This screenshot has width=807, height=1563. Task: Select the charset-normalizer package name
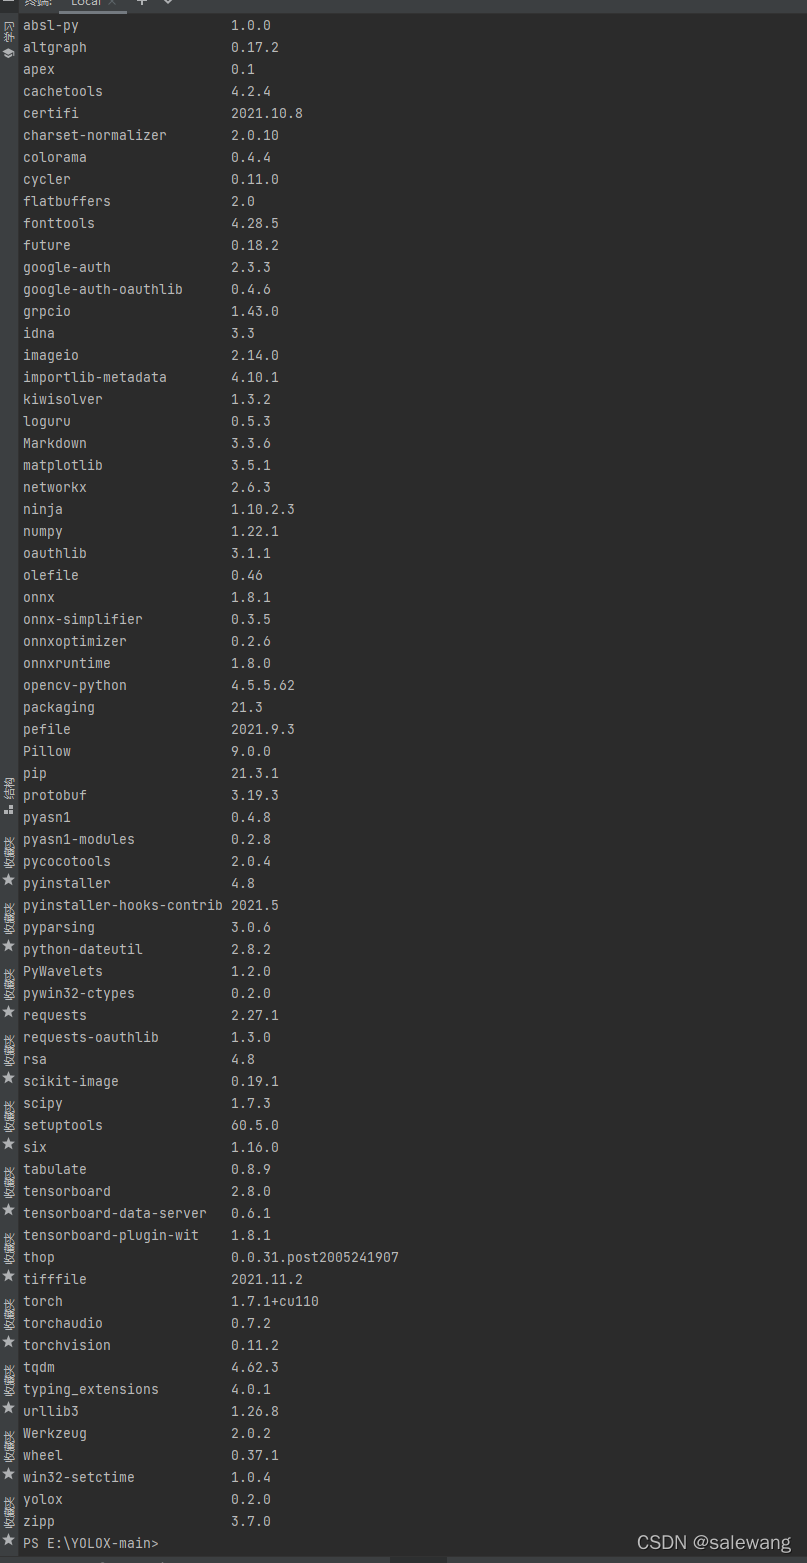tap(95, 135)
